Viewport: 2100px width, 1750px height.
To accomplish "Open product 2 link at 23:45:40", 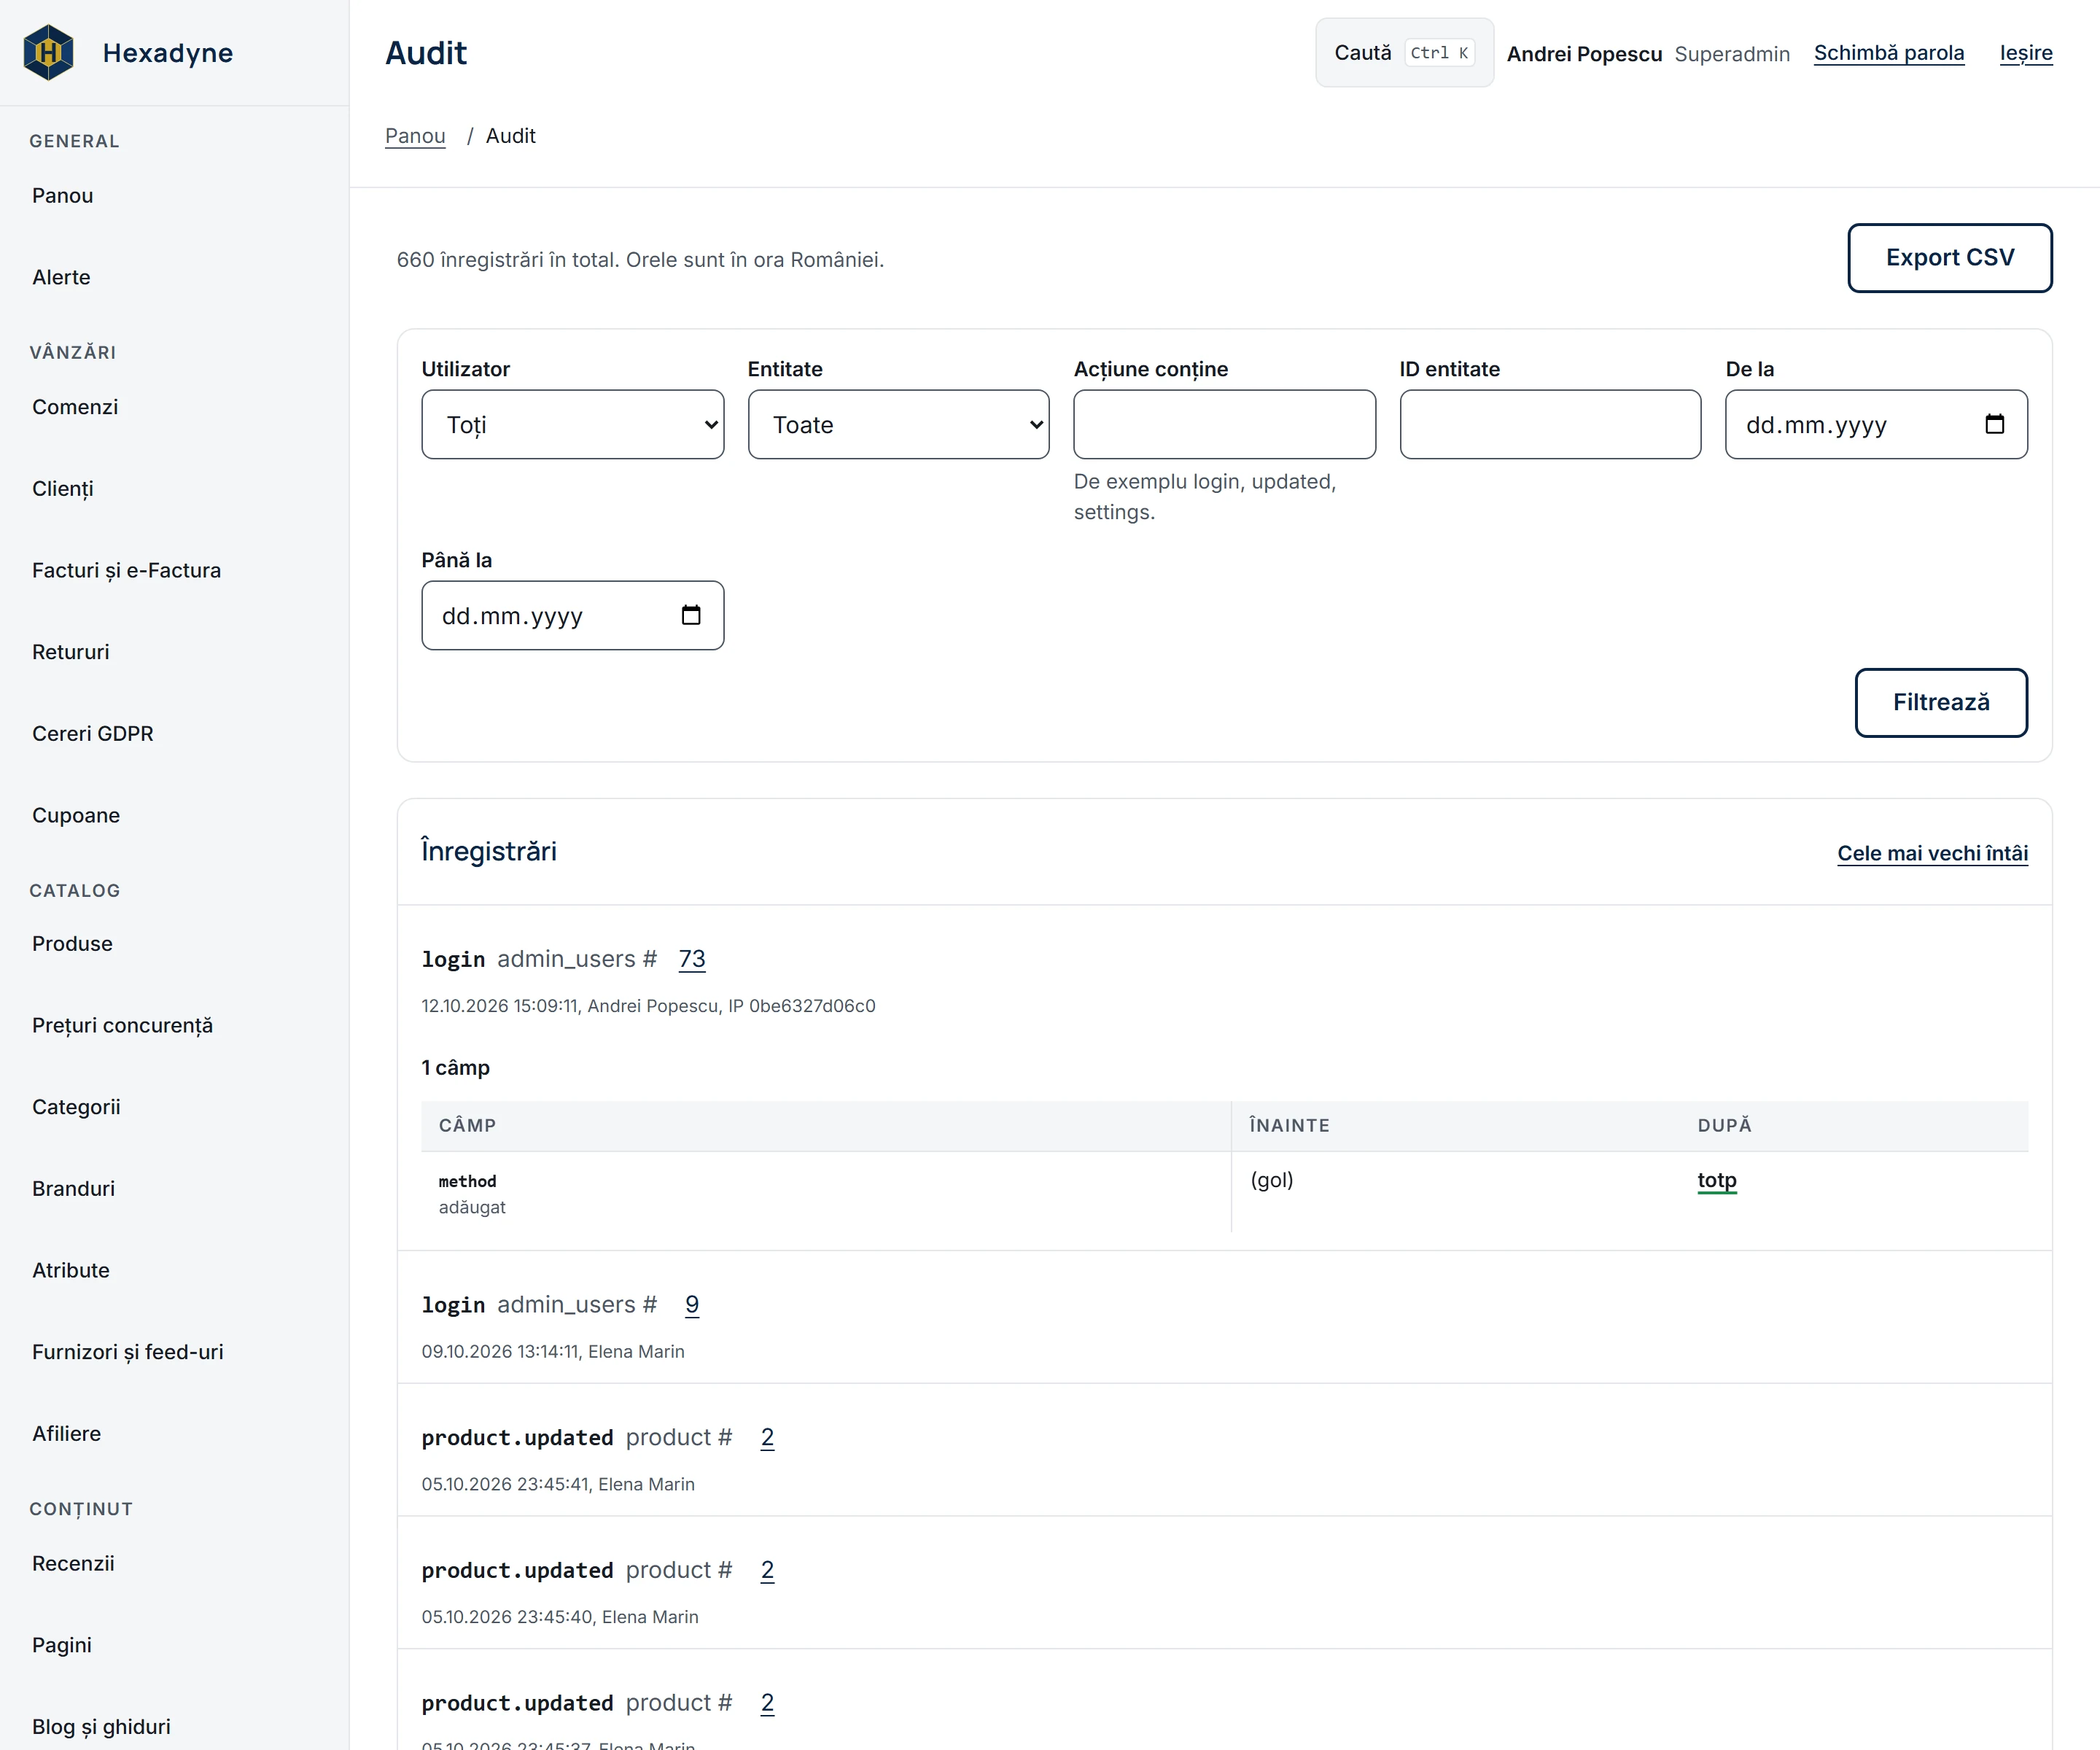I will (767, 1570).
